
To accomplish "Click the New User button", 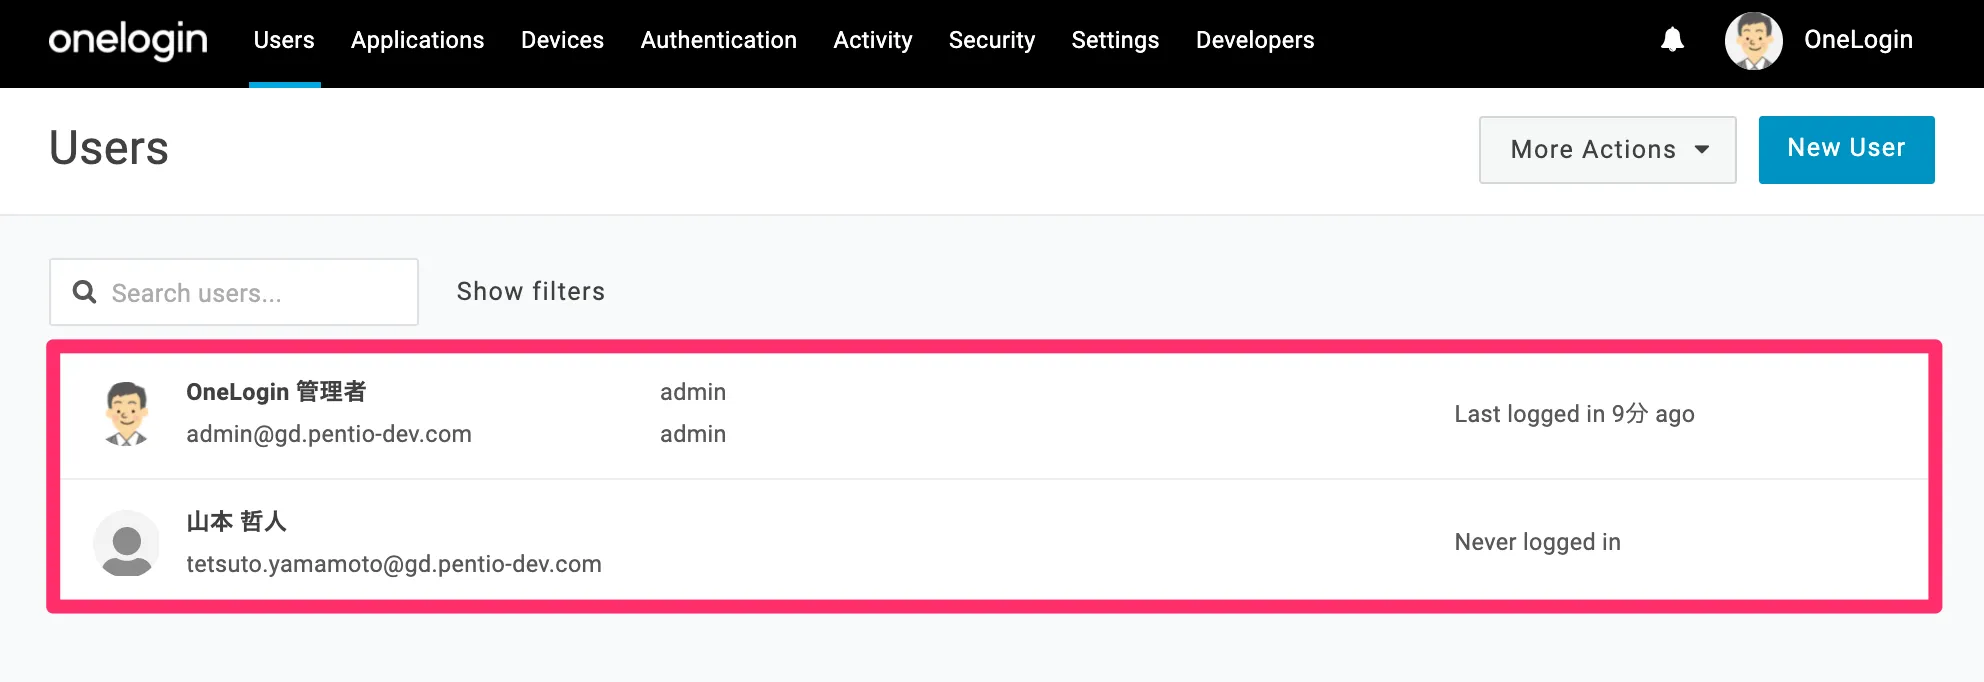I will click(1846, 149).
